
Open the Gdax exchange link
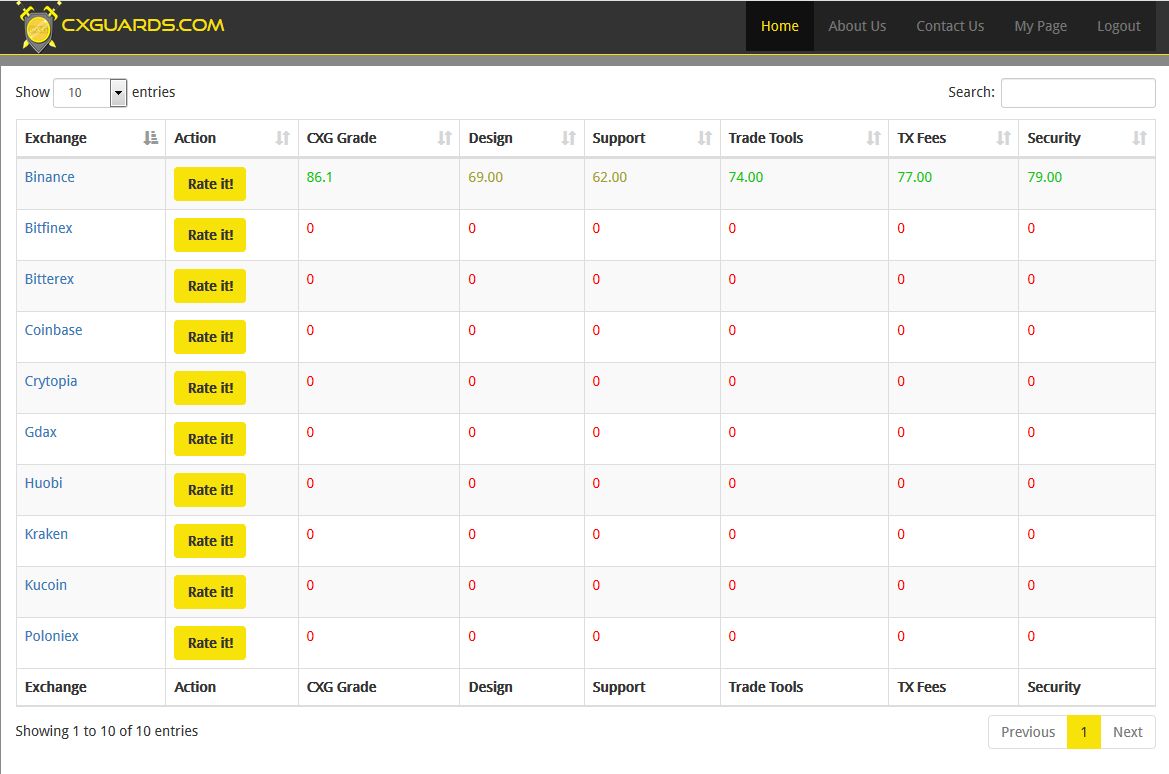point(41,432)
